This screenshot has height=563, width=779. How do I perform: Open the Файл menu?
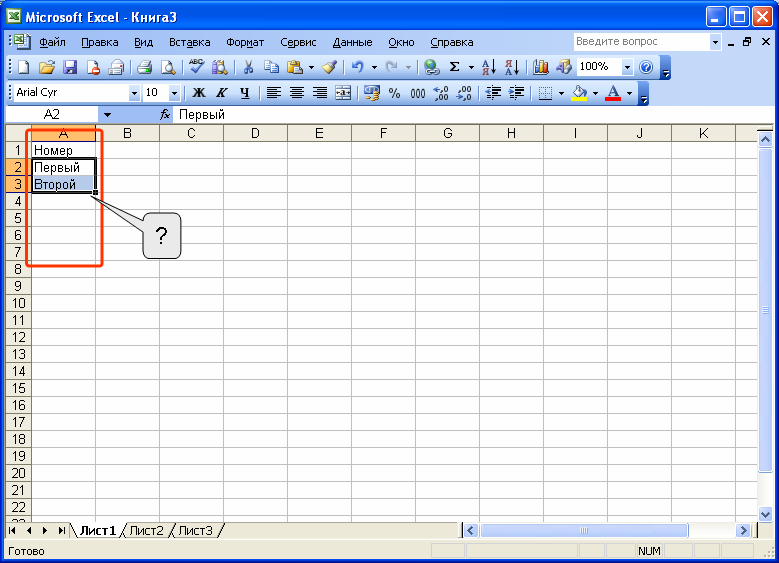pos(52,42)
